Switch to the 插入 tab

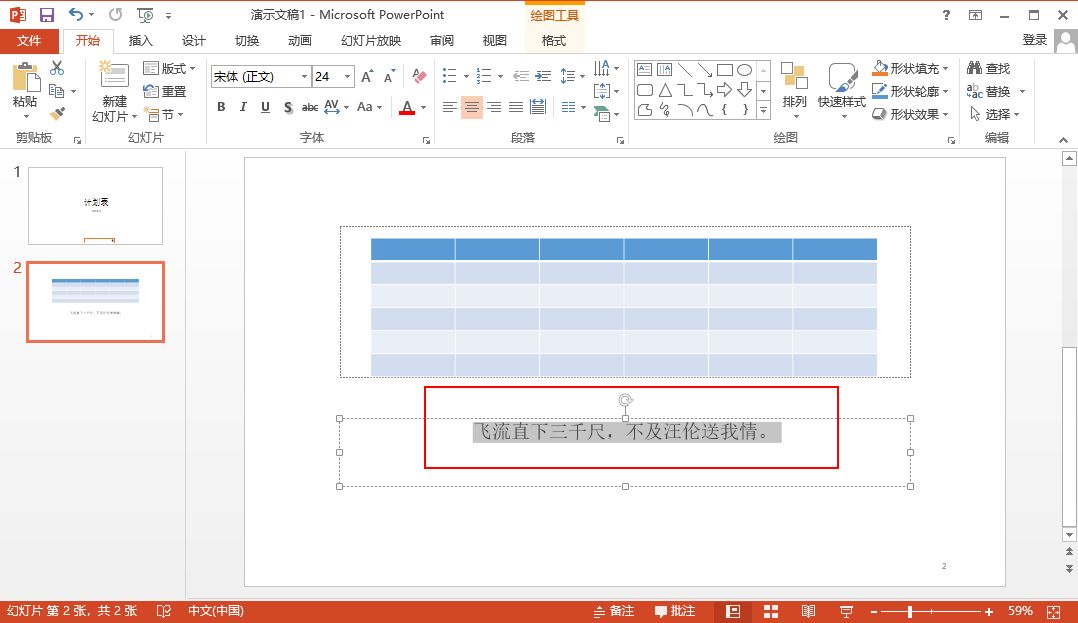pyautogui.click(x=141, y=41)
